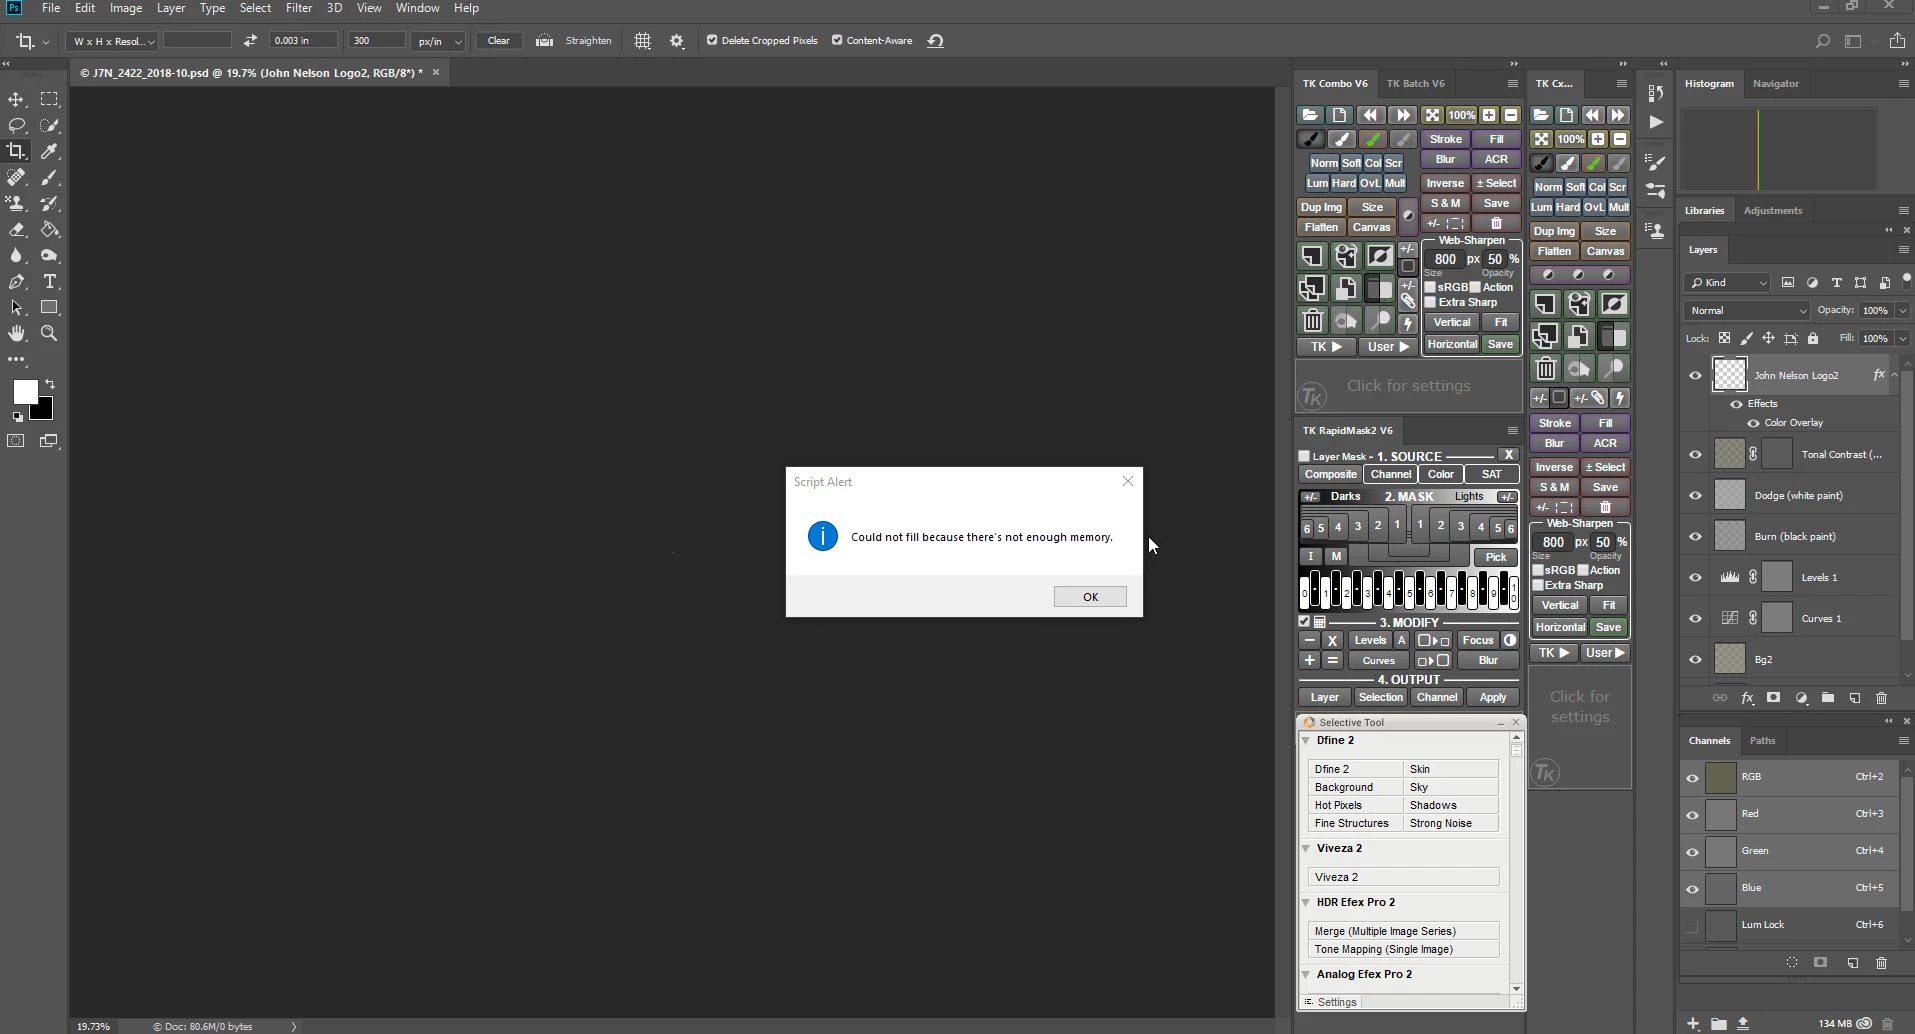Hide the Levels 1 layer
Image resolution: width=1915 pixels, height=1034 pixels.
pyautogui.click(x=1695, y=578)
